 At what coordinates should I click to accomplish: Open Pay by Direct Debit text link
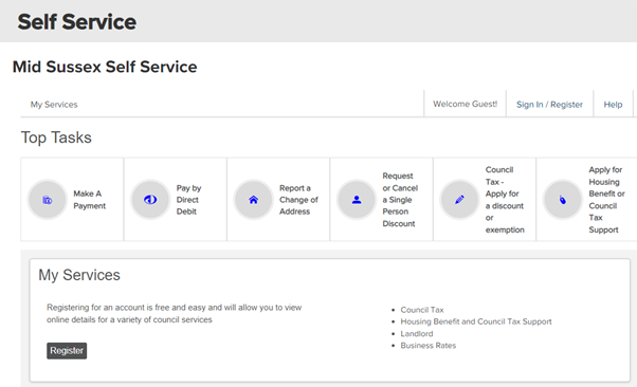coord(188,200)
